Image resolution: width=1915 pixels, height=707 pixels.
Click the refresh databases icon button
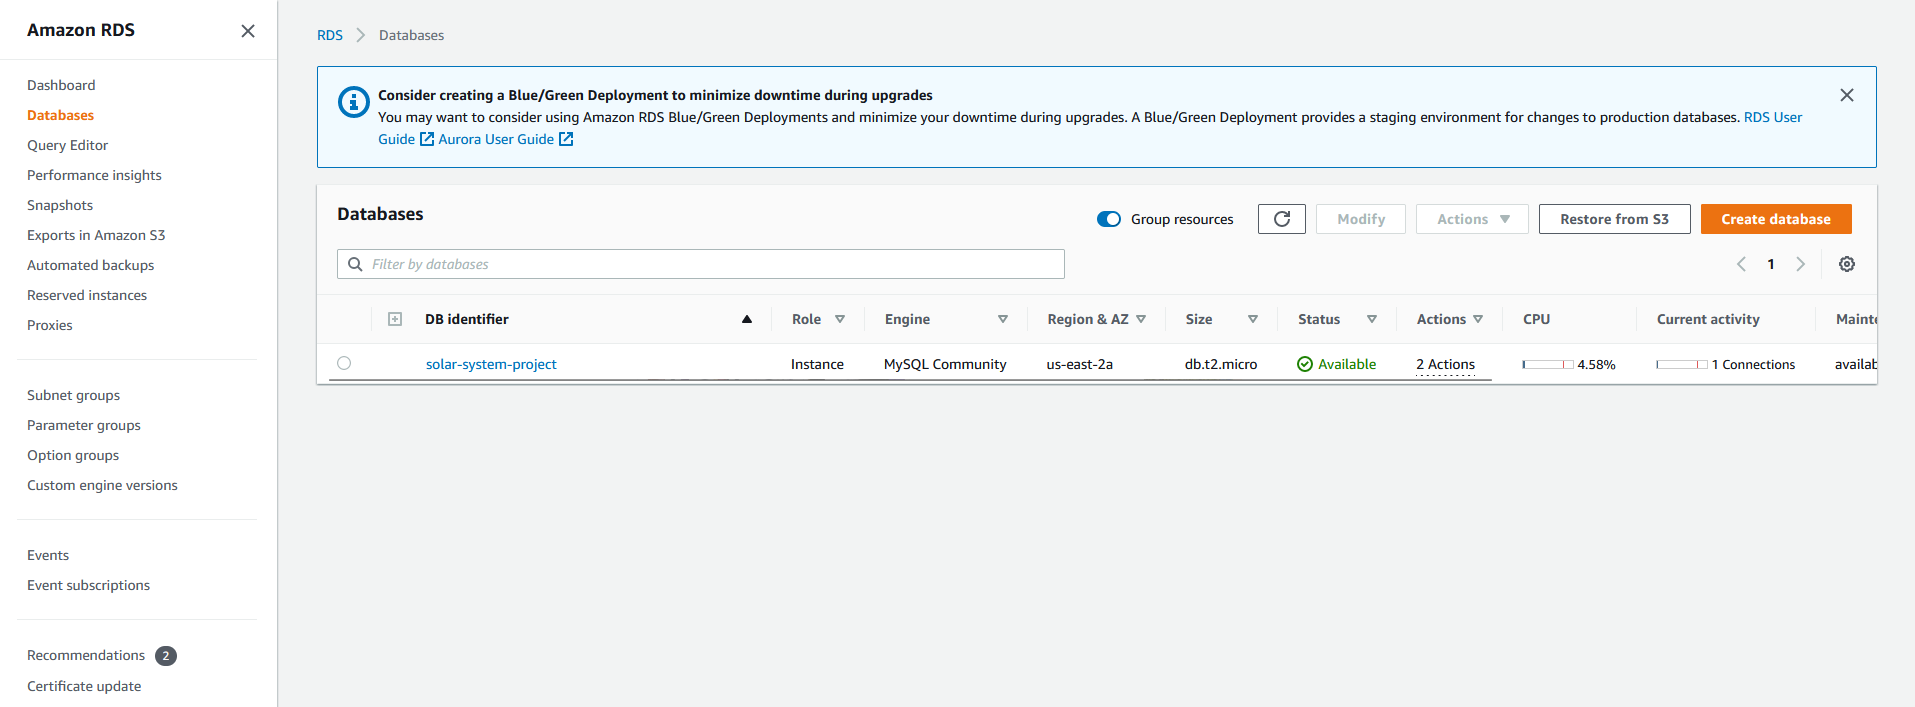1282,219
